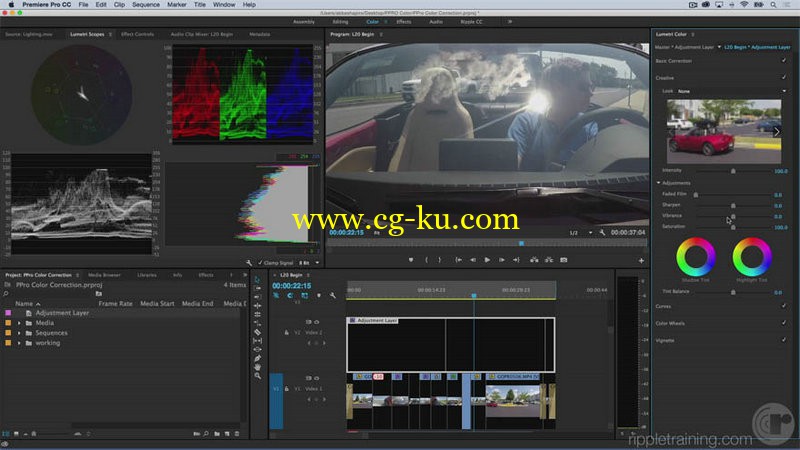The height and width of the screenshot is (450, 800).
Task: Open the Sequence menu
Action: coord(146,5)
